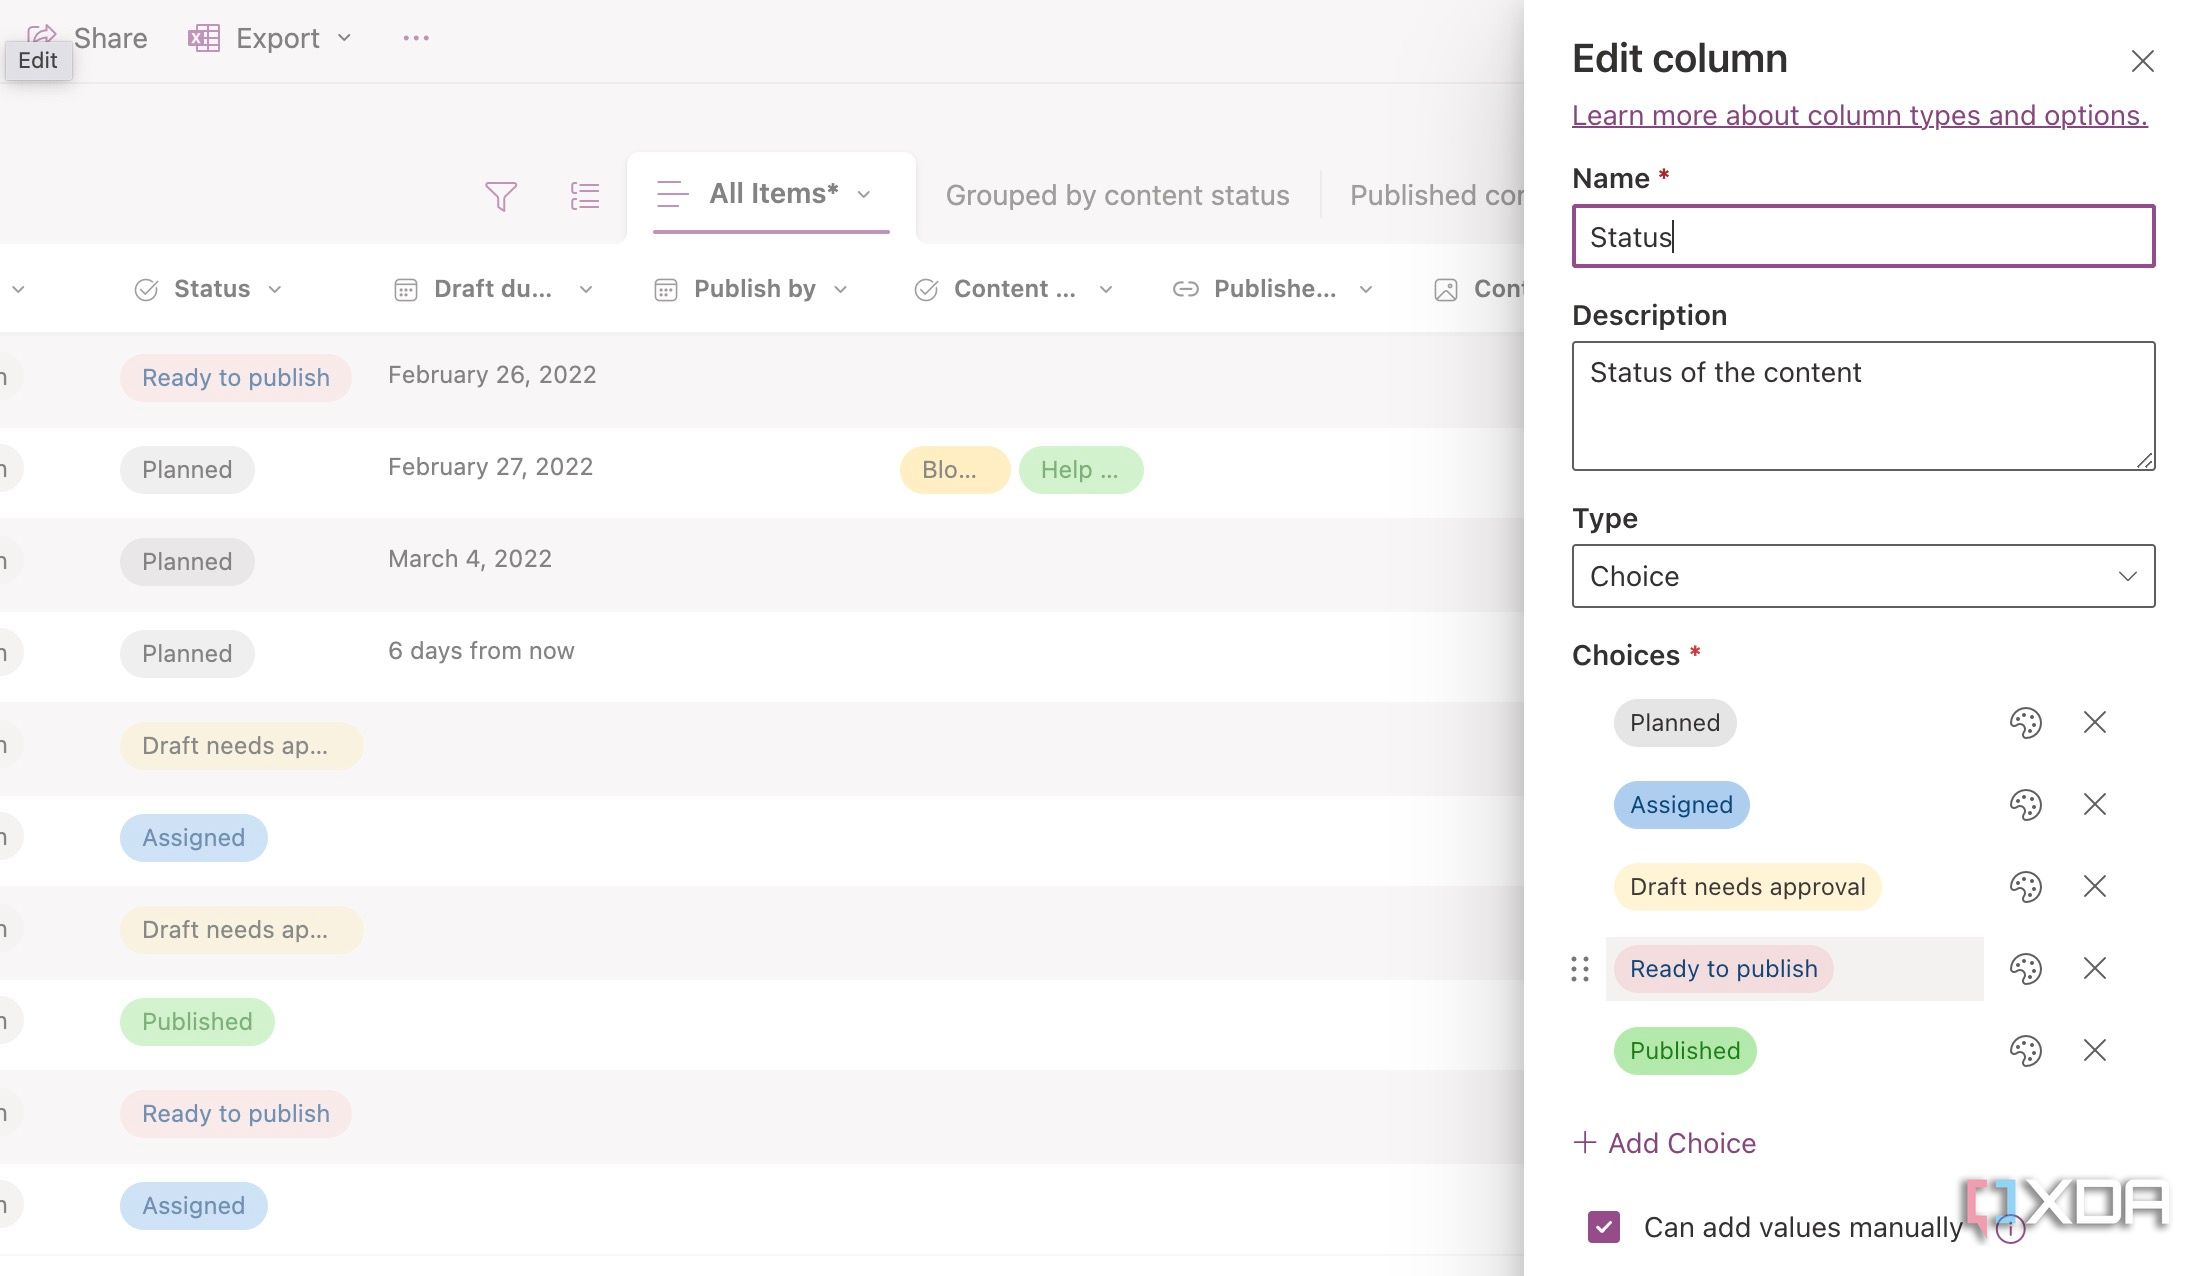Image resolution: width=2204 pixels, height=1276 pixels.
Task: Click the info icon beside Can add values manually
Action: [2012, 1229]
